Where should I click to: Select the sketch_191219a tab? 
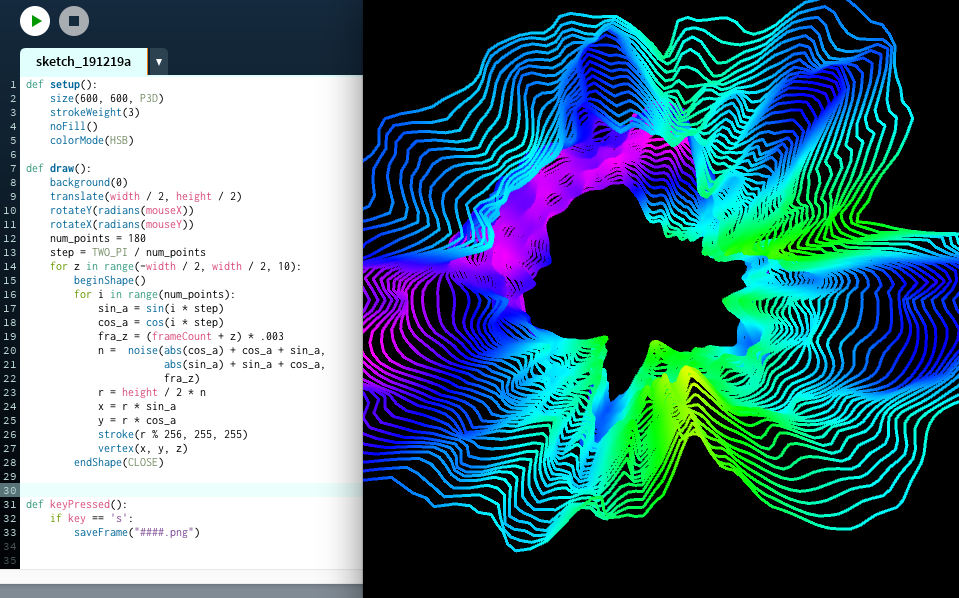click(83, 62)
